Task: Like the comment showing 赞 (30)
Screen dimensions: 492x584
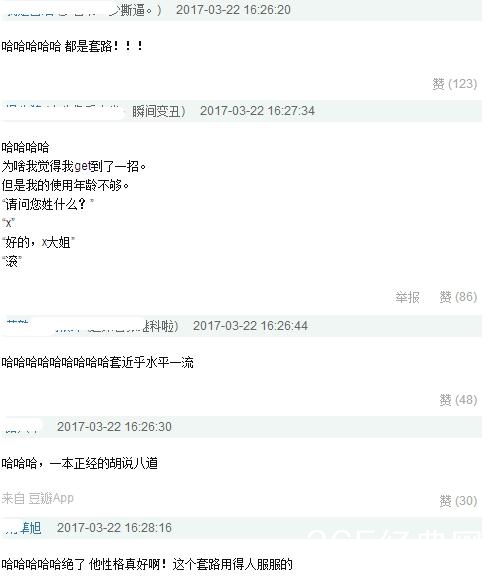Action: tap(458, 501)
